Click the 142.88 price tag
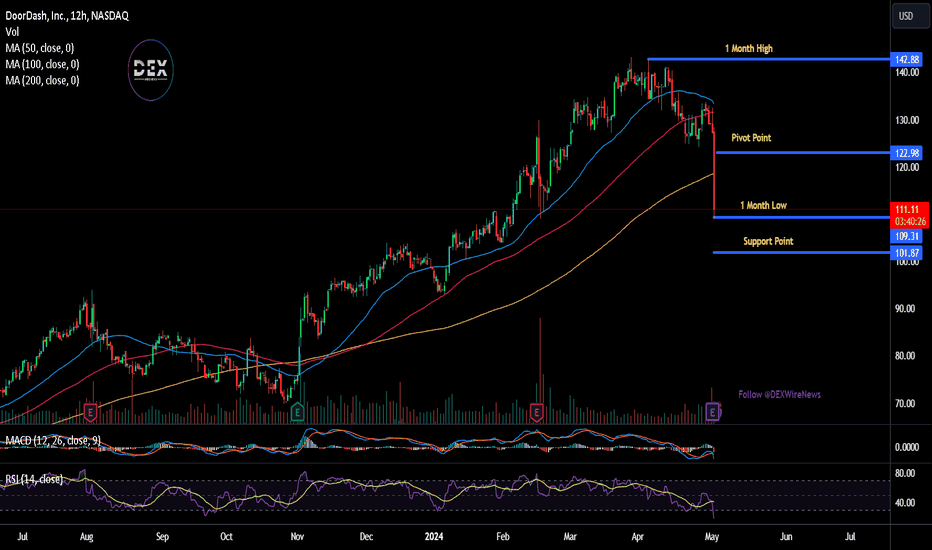The image size is (932, 550). [906, 59]
